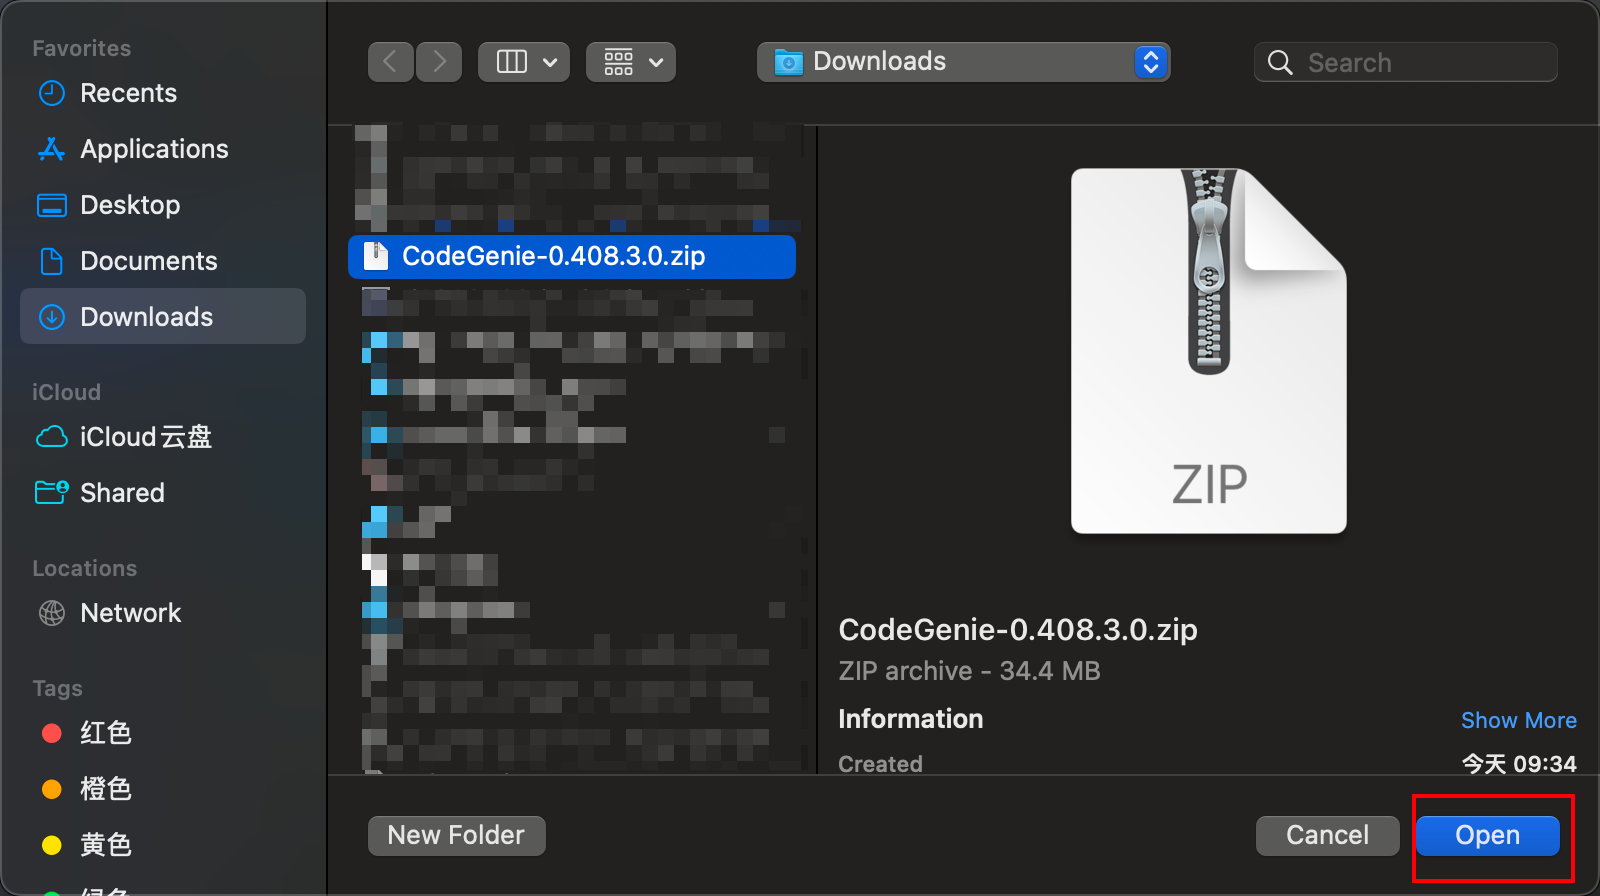Screen dimensions: 1600x896
Task: Click the magnifying glass search icon
Action: pos(1280,62)
